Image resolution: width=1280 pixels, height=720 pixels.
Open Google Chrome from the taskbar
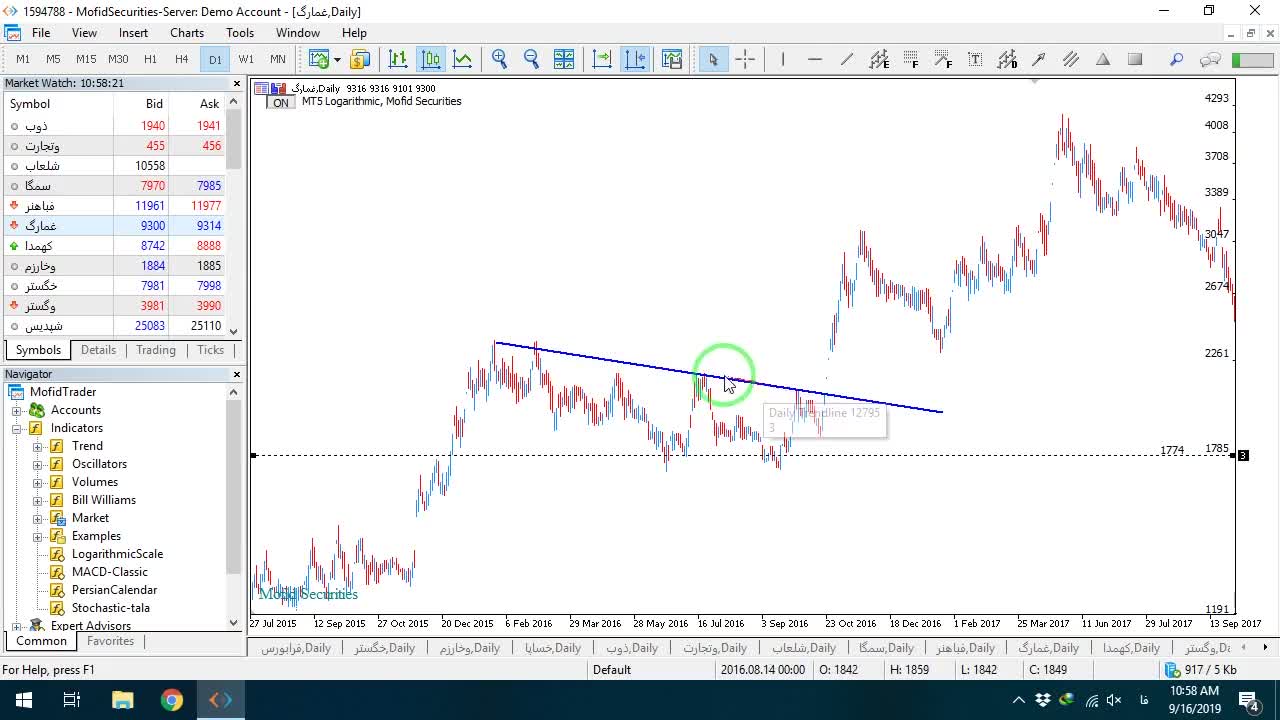click(x=172, y=700)
